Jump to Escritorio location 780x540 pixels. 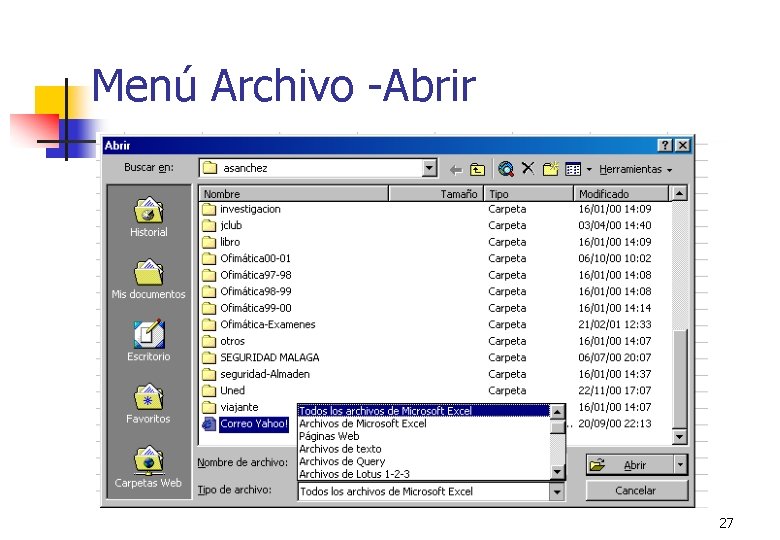tap(148, 341)
